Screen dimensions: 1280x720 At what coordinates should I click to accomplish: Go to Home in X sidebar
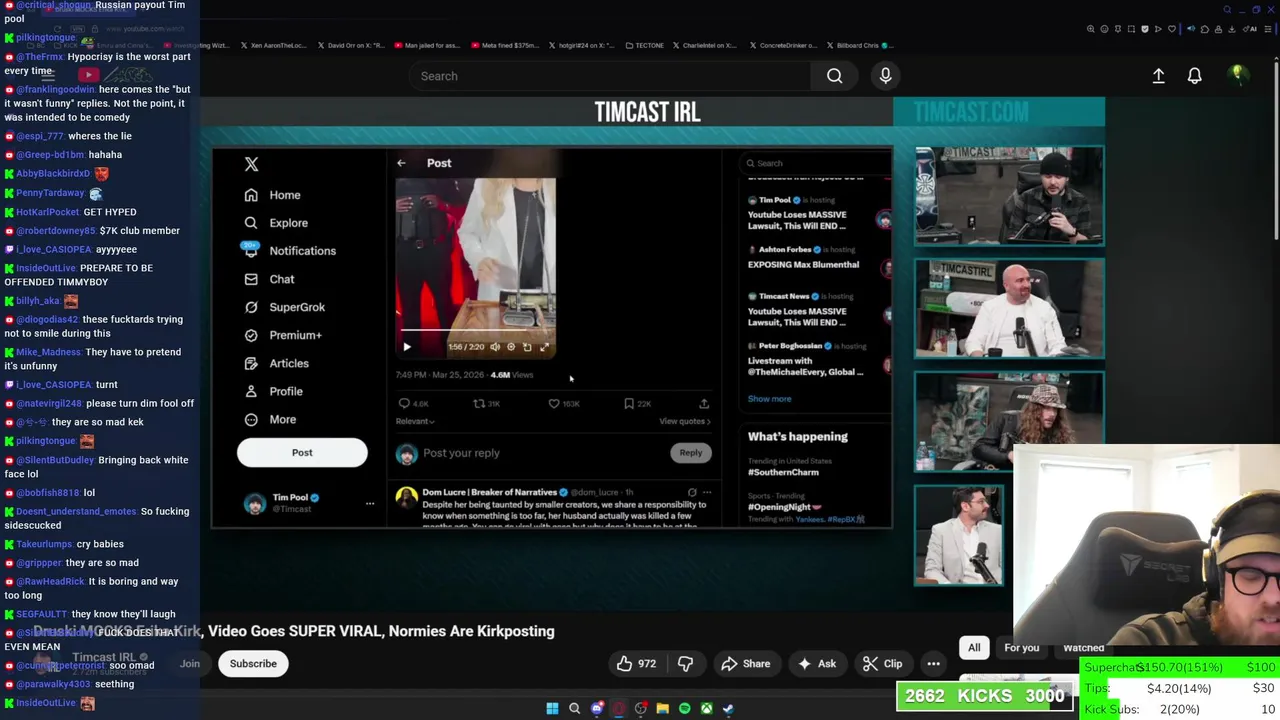(273, 195)
